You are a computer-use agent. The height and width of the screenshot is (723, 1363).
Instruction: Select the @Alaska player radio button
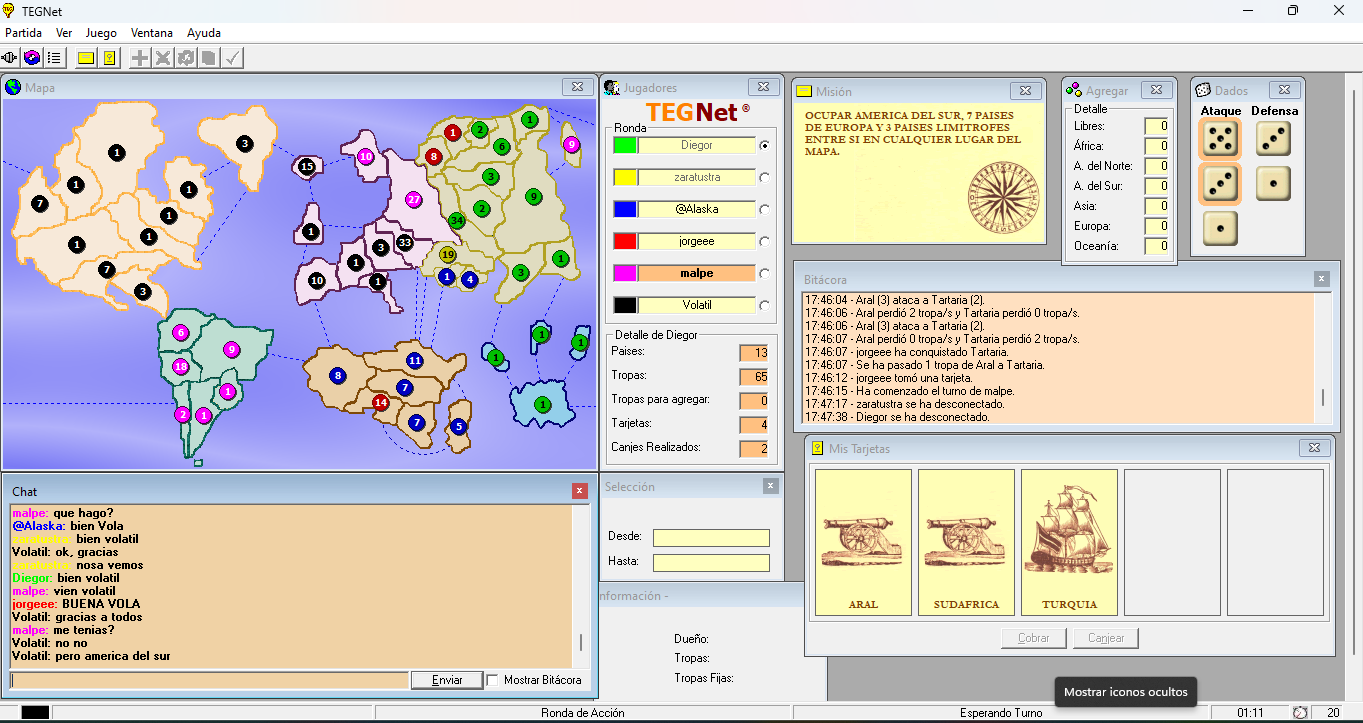pos(765,209)
